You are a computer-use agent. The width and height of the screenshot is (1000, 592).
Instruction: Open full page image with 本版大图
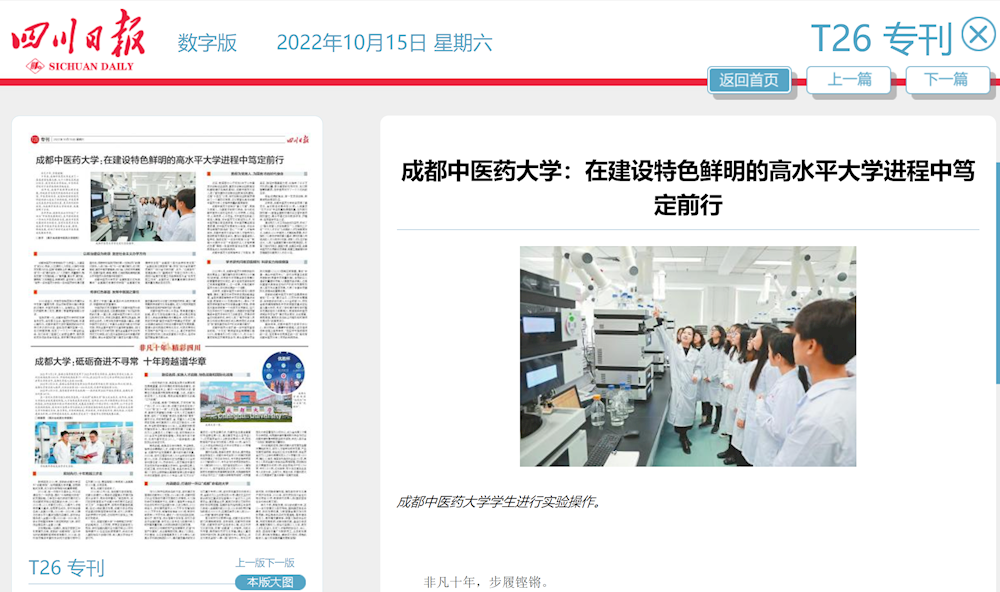[x=270, y=582]
